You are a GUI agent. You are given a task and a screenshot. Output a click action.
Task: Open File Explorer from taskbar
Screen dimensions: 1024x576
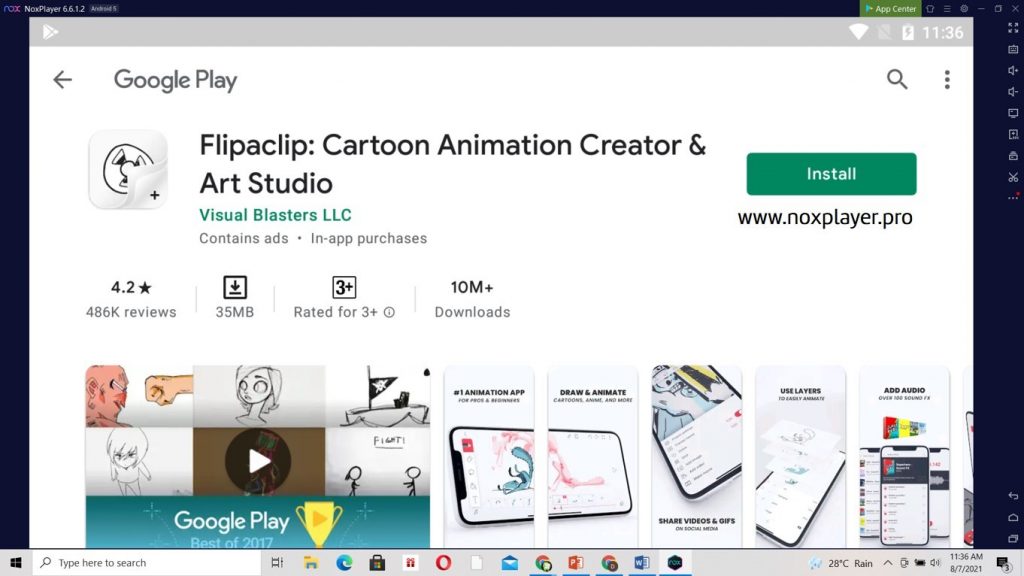[x=311, y=562]
